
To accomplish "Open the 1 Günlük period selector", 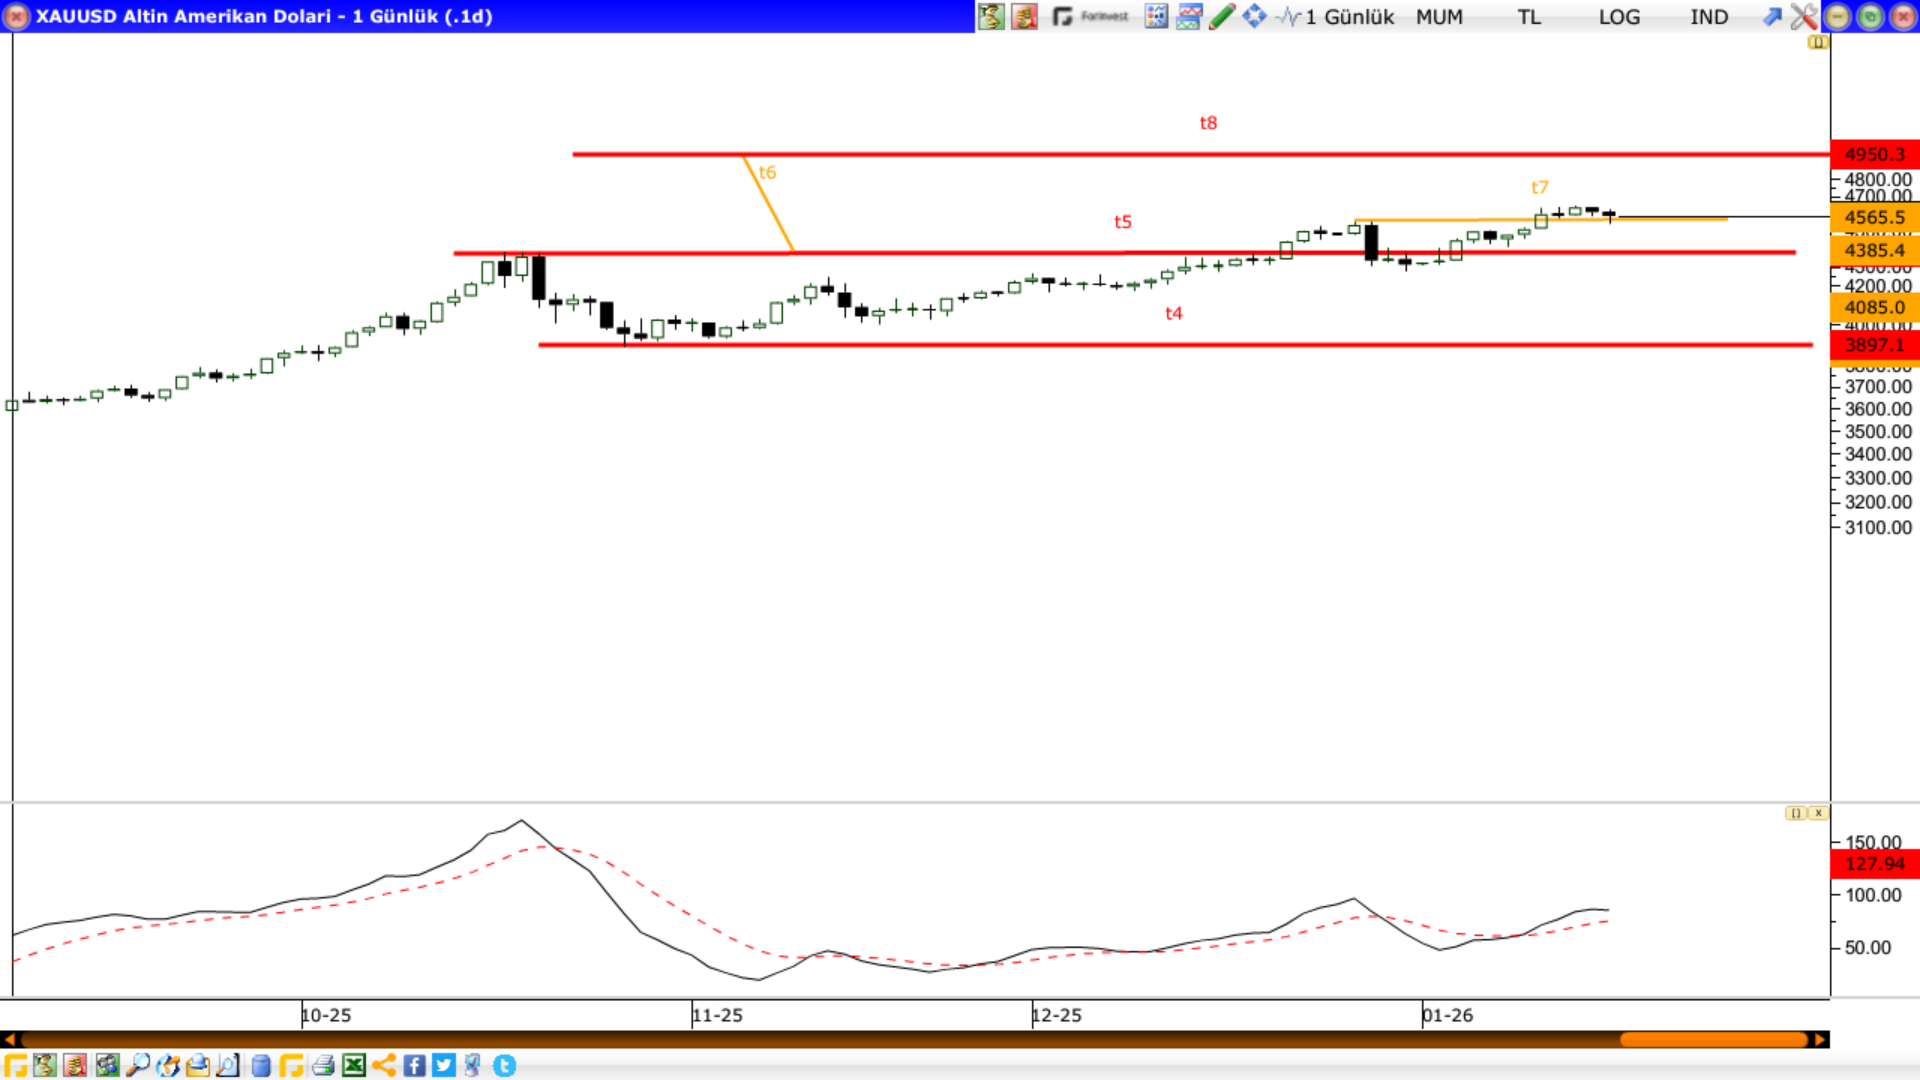I will (x=1348, y=17).
